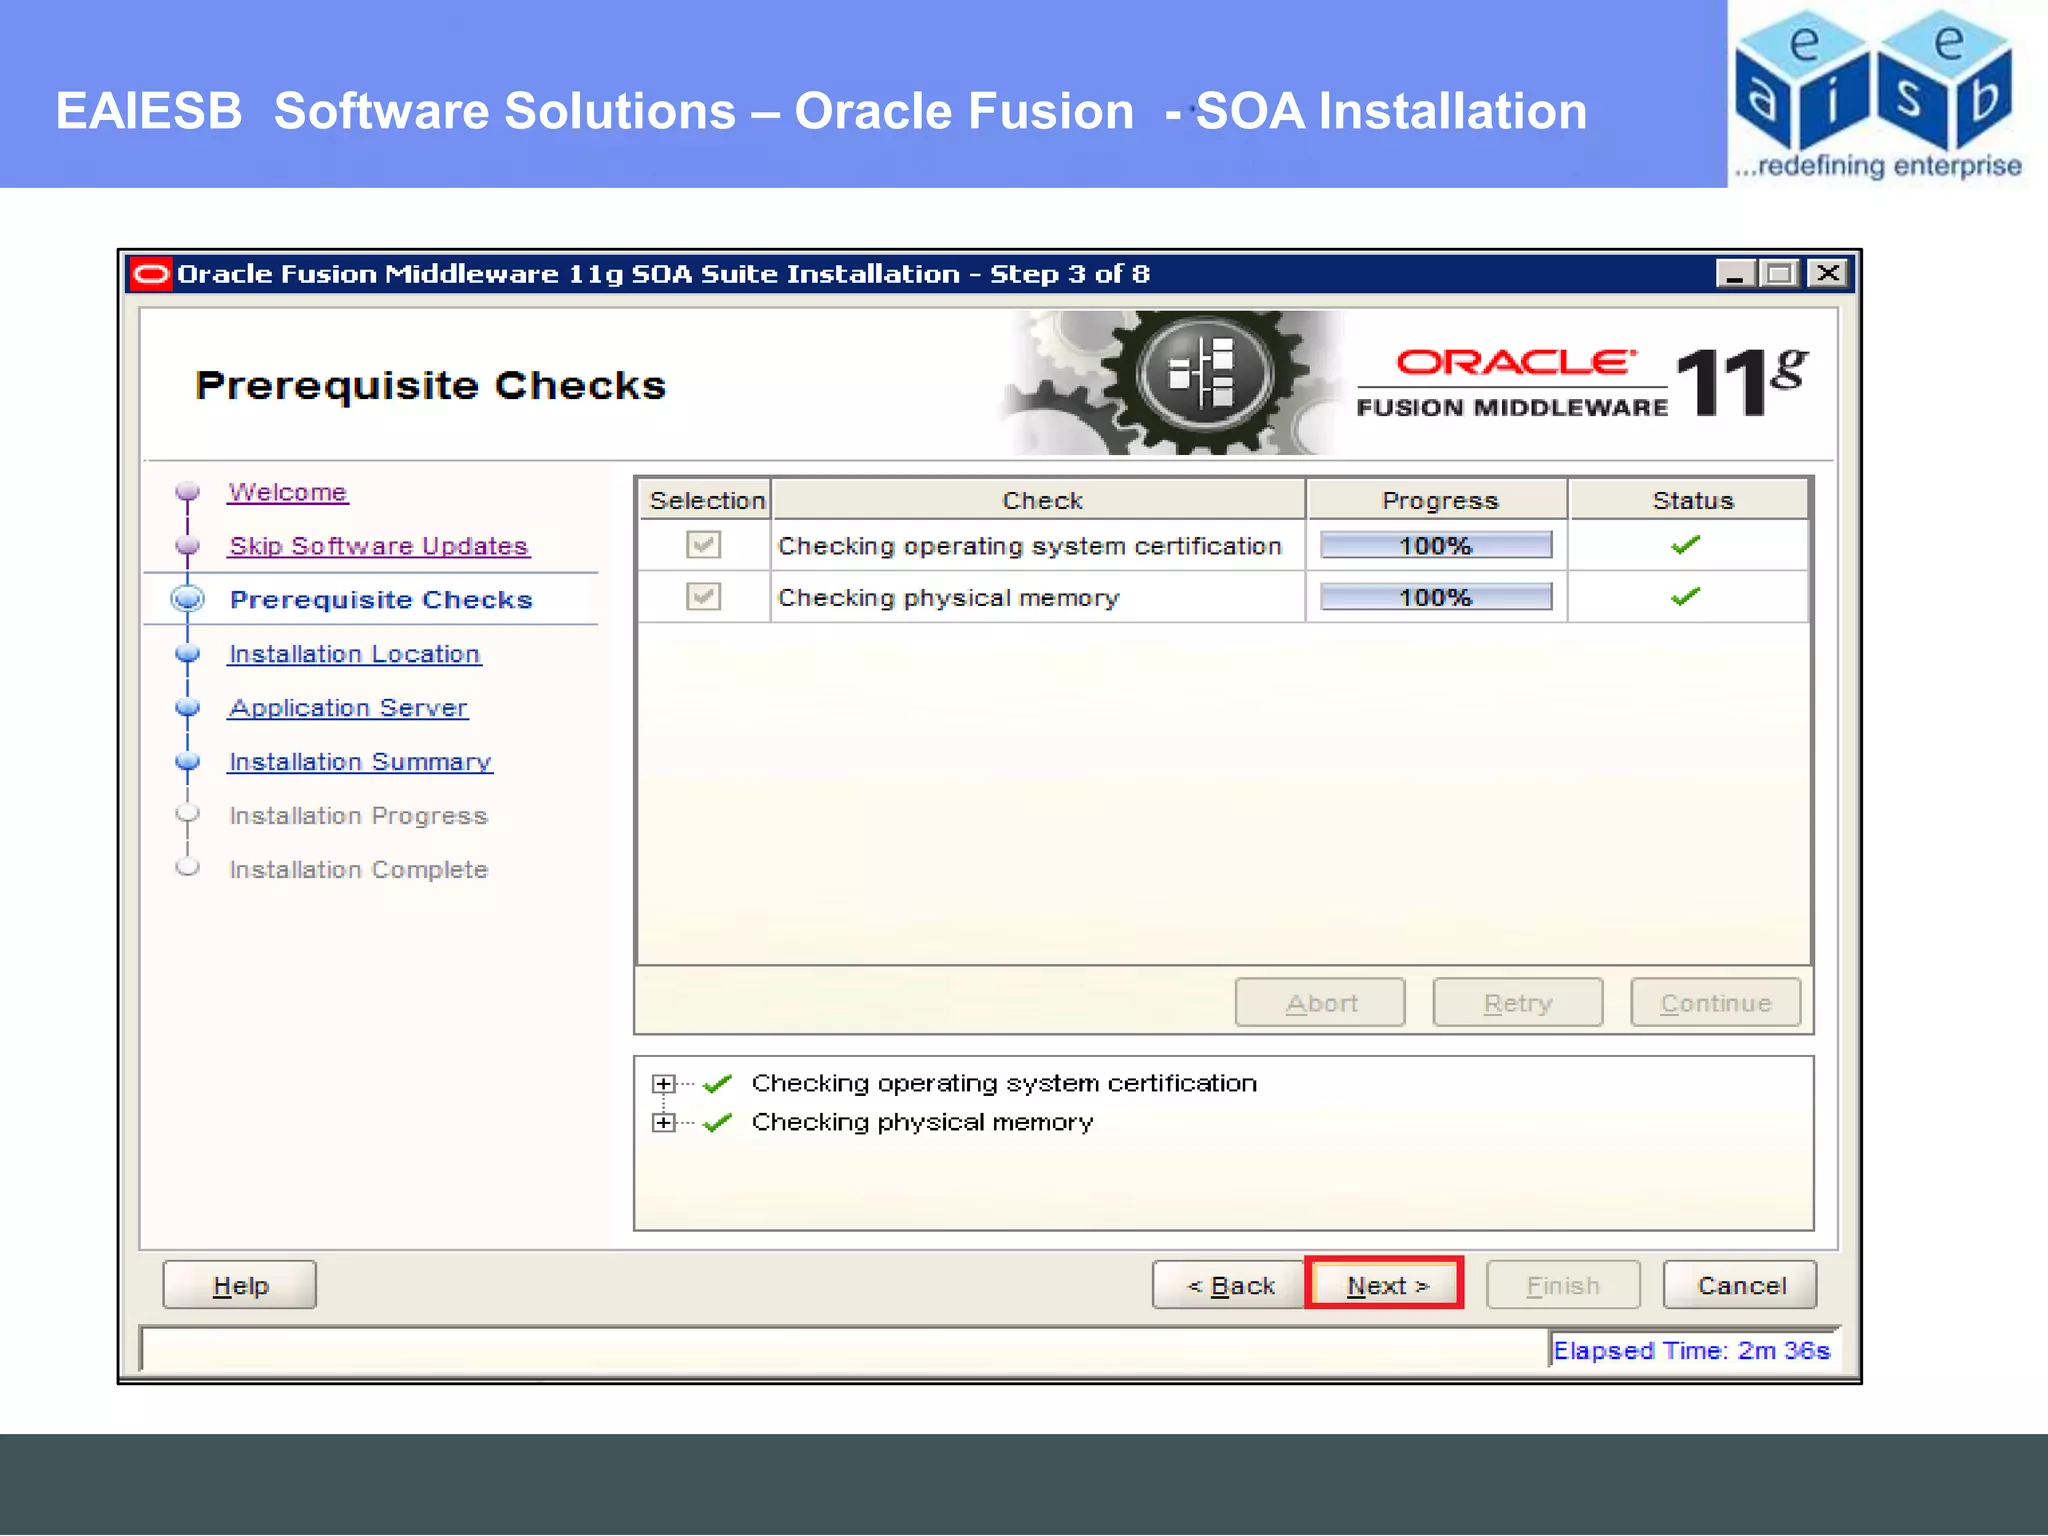This screenshot has height=1536, width=2048.
Task: Click the Check column header
Action: click(x=1040, y=500)
